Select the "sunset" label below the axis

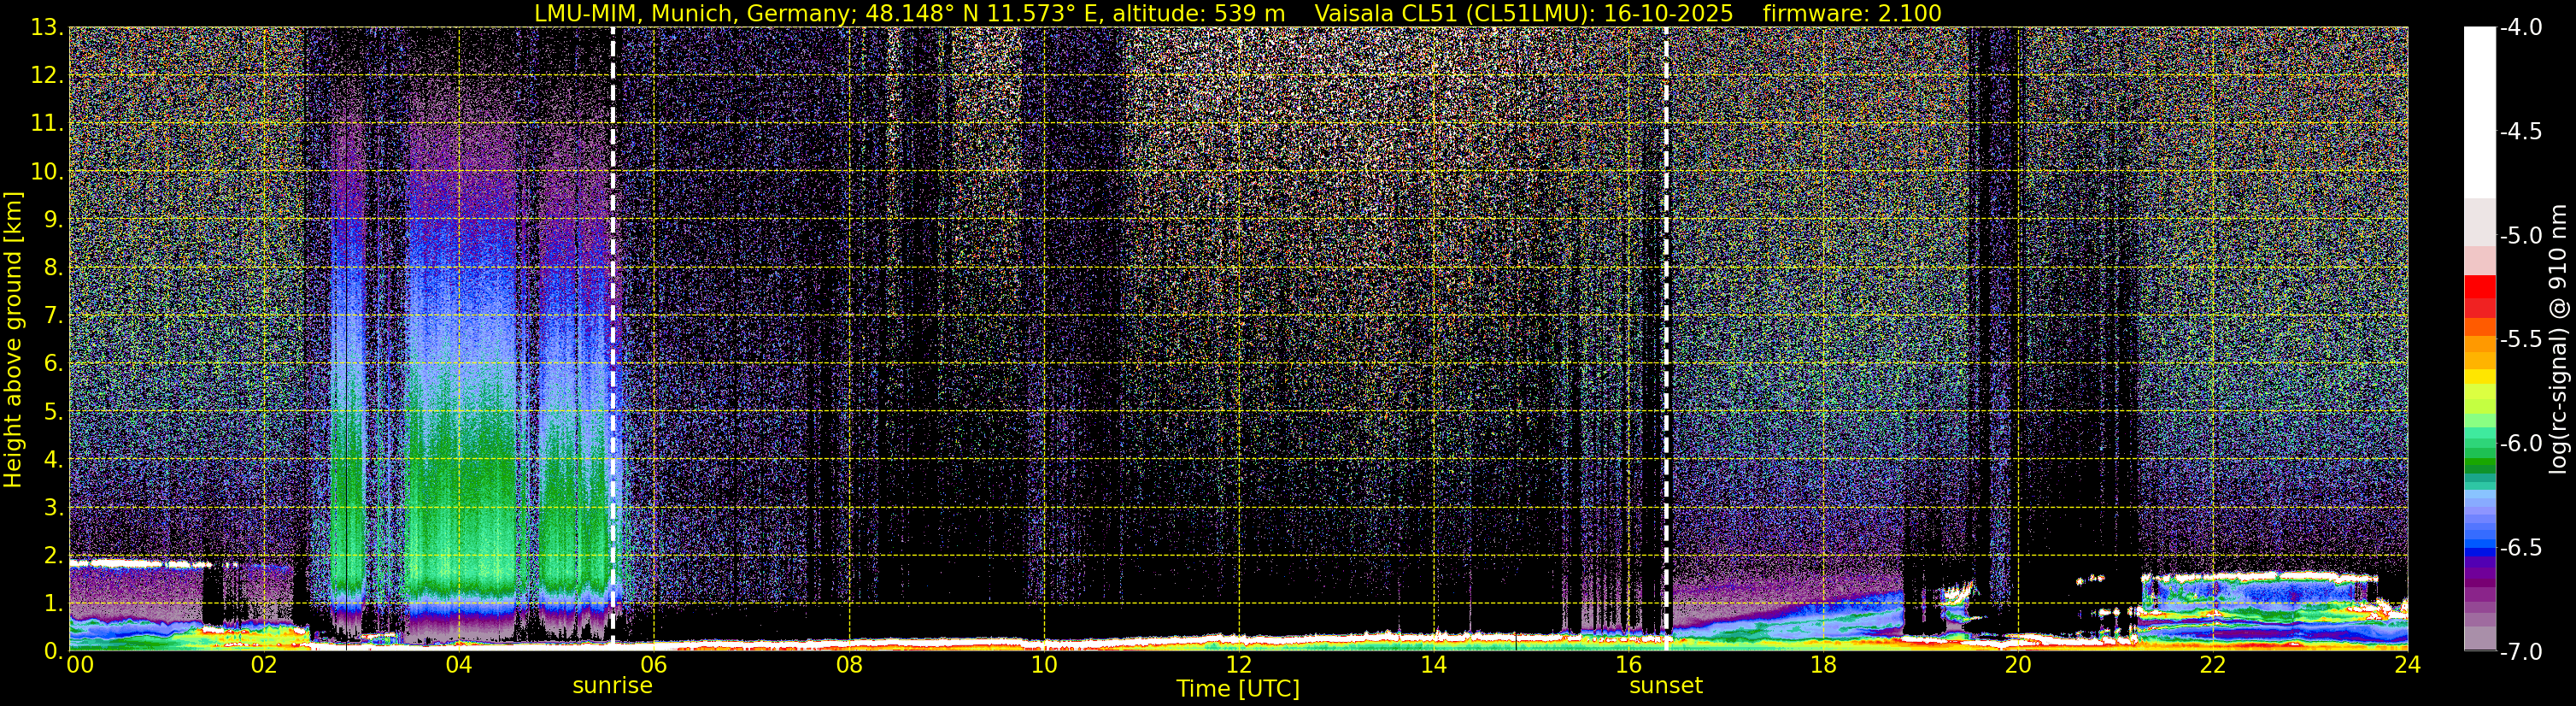pyautogui.click(x=1665, y=686)
